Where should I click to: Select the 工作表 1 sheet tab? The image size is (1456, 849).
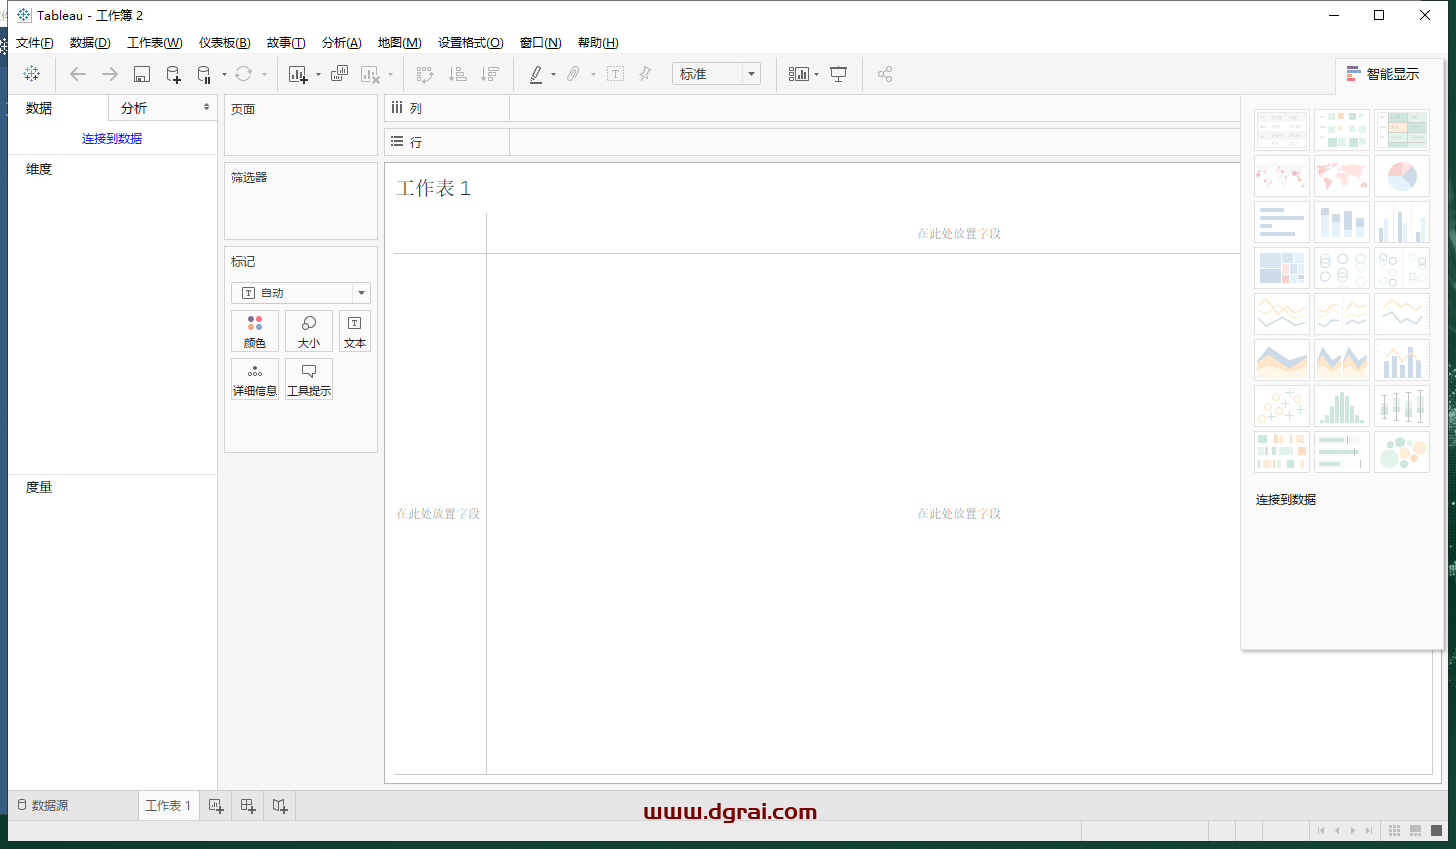pos(168,806)
